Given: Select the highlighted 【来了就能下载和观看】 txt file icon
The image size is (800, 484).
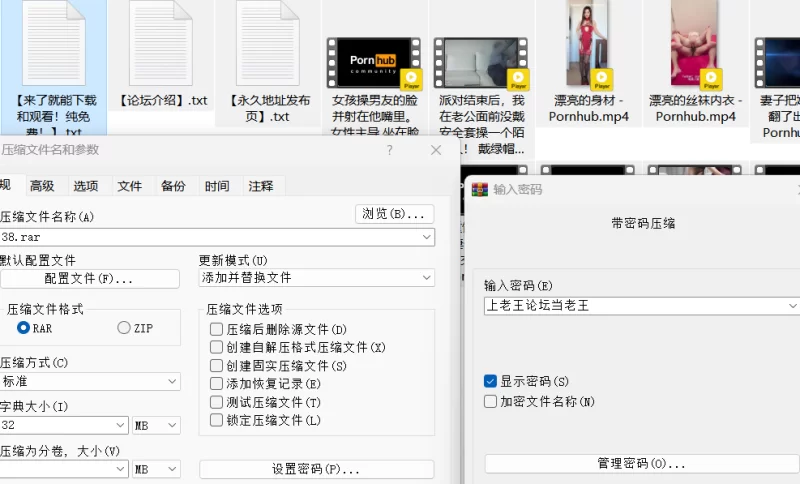Looking at the screenshot, I should coord(54,43).
